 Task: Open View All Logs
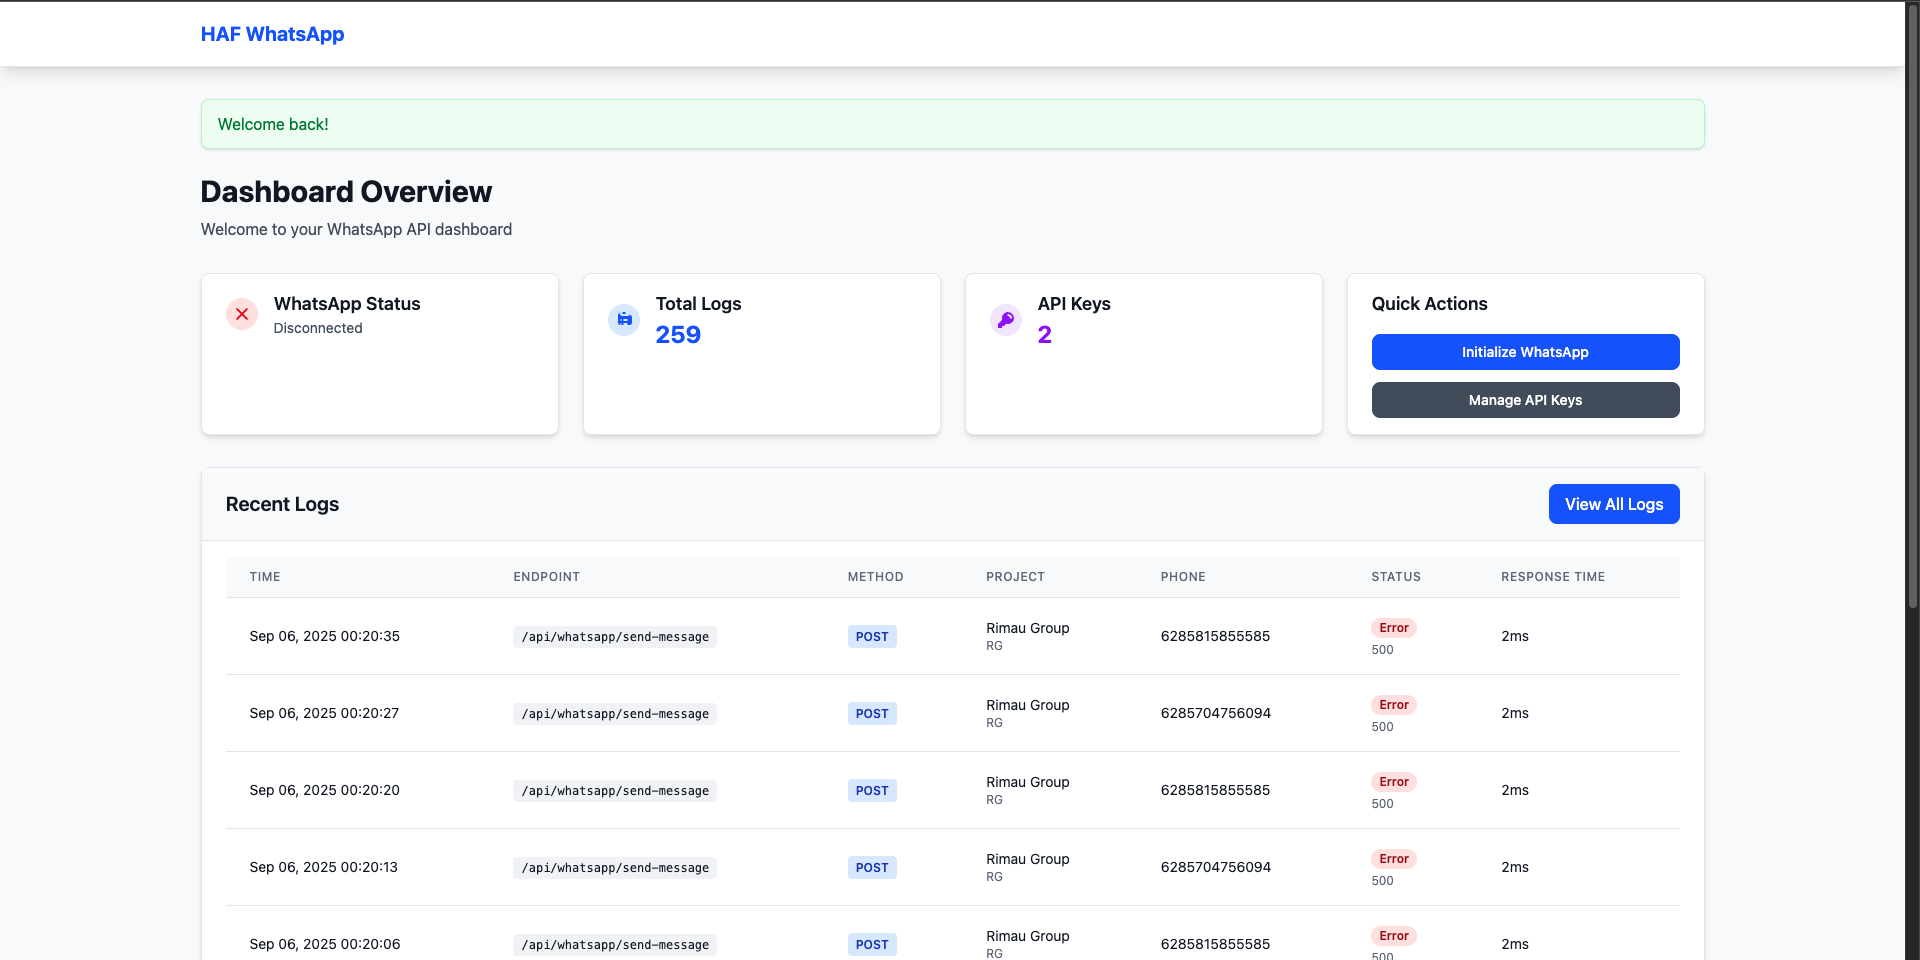(1613, 504)
